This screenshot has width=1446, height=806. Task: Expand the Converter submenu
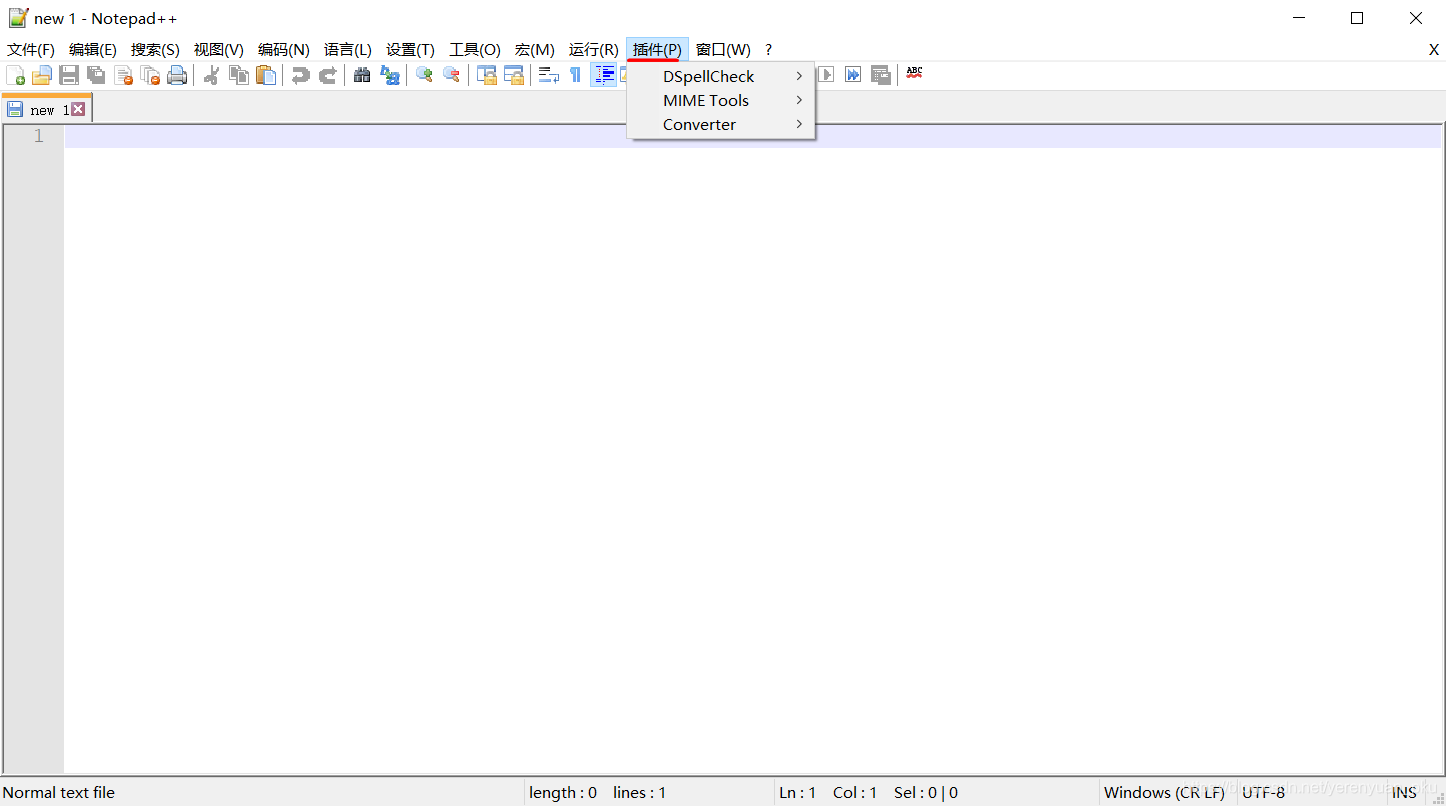[699, 124]
